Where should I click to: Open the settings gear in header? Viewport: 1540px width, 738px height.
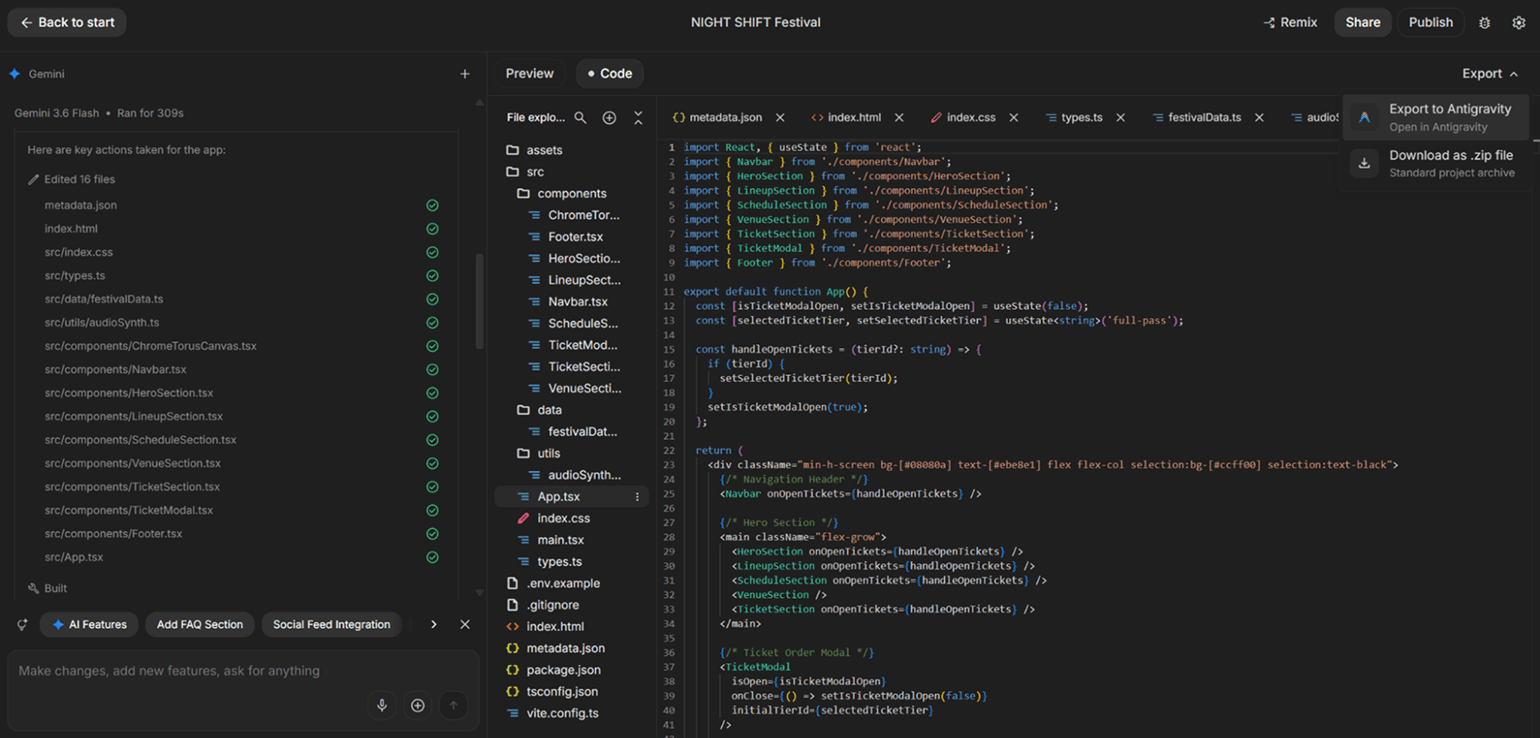click(1518, 23)
